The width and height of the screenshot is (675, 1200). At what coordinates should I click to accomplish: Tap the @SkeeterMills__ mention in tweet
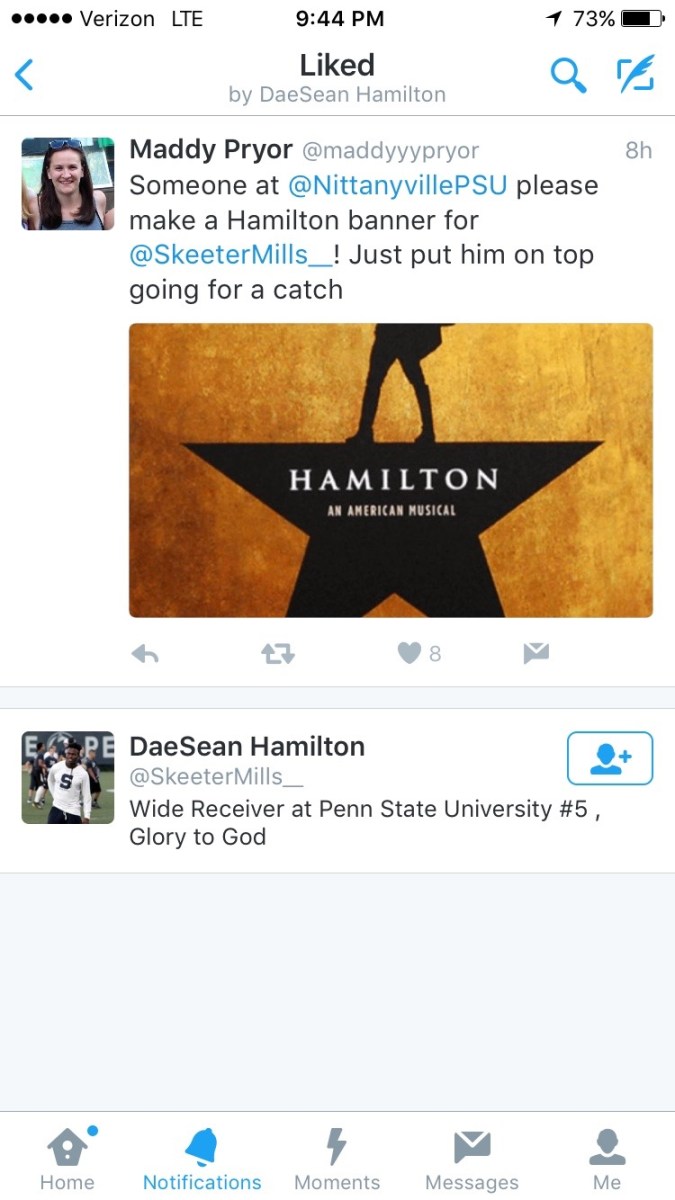[230, 255]
